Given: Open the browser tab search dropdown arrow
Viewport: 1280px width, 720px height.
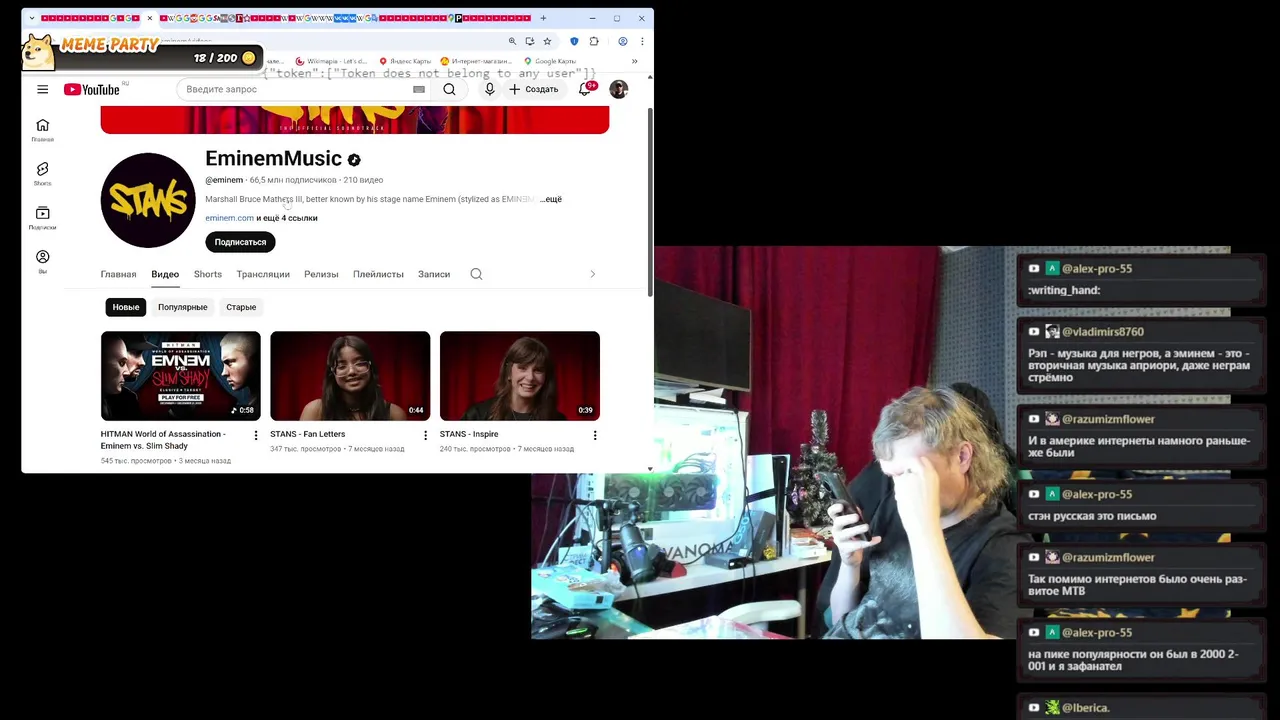Looking at the screenshot, I should pyautogui.click(x=32, y=18).
